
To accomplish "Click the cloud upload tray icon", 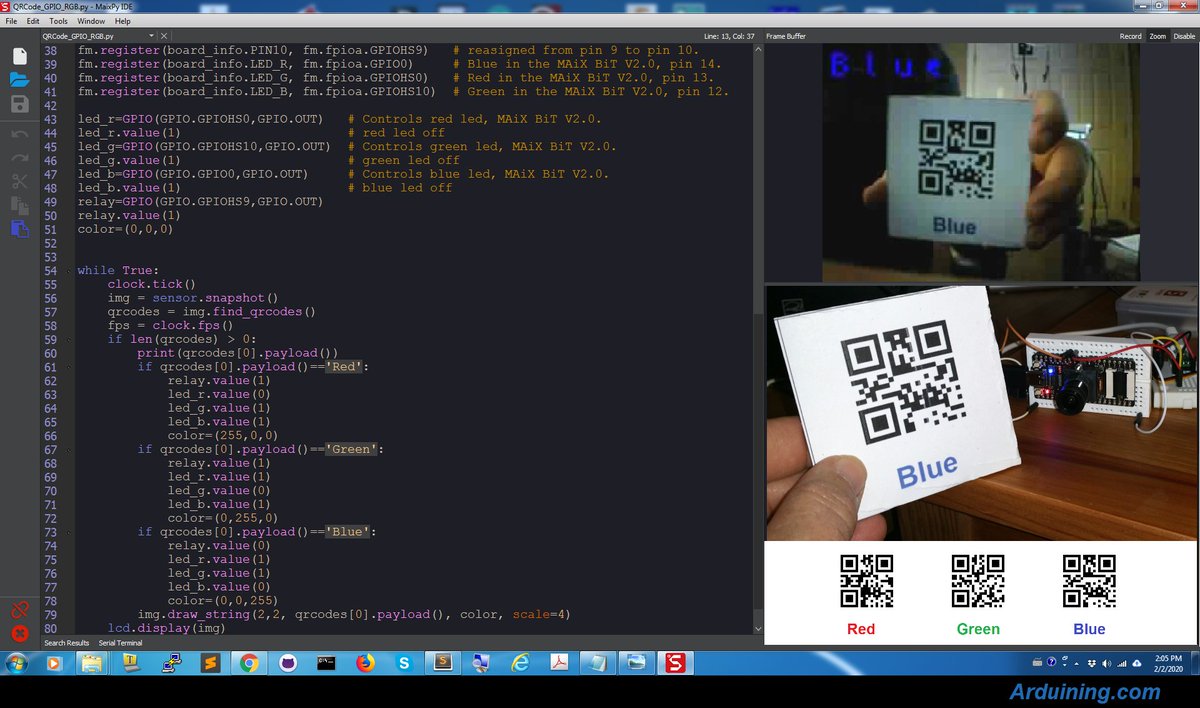I will [1138, 663].
